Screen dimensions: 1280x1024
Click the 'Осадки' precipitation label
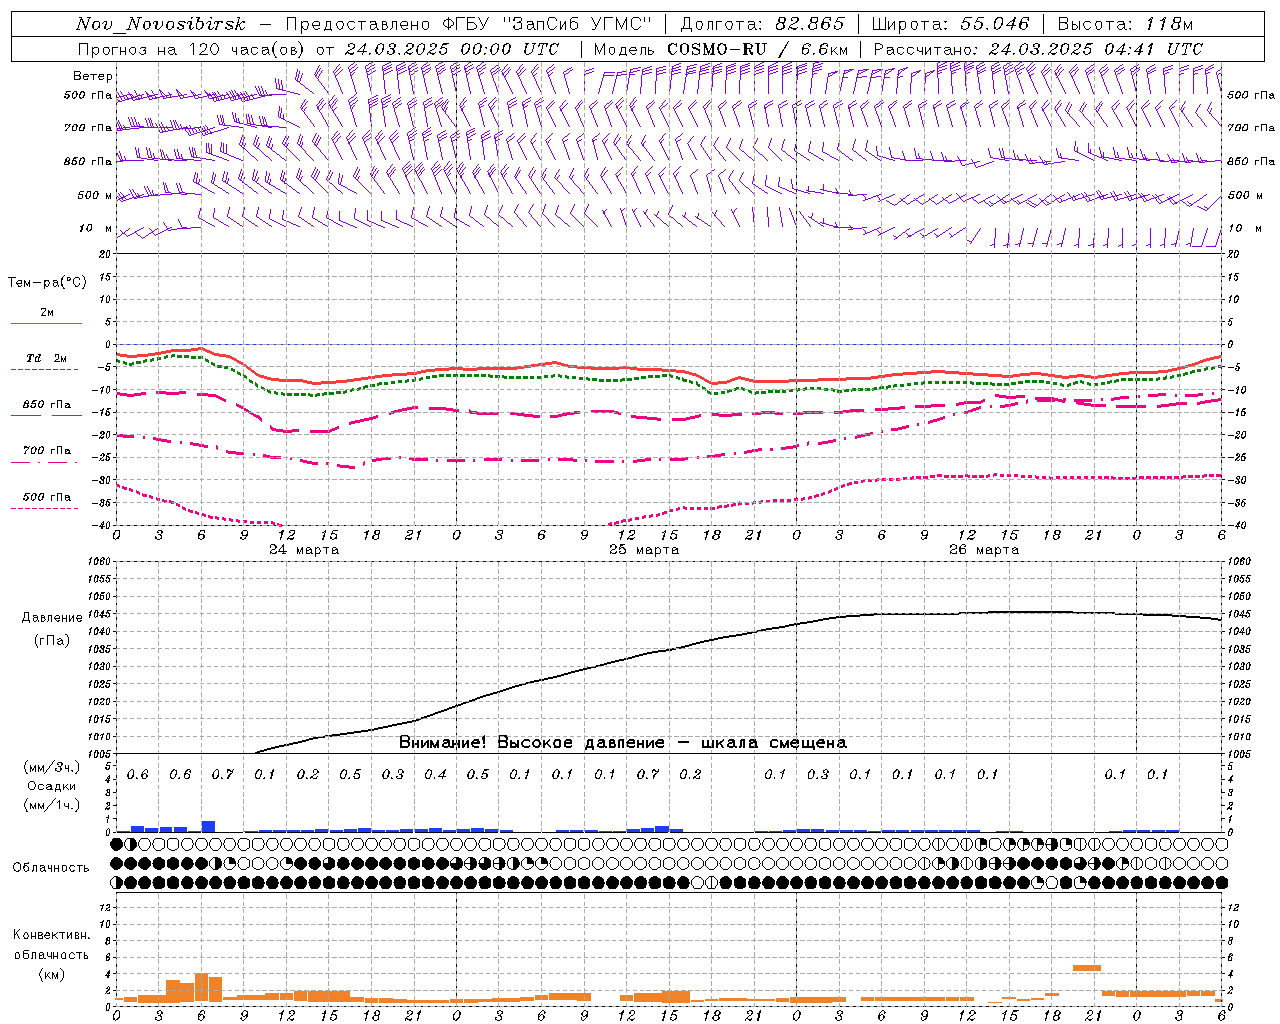point(51,786)
